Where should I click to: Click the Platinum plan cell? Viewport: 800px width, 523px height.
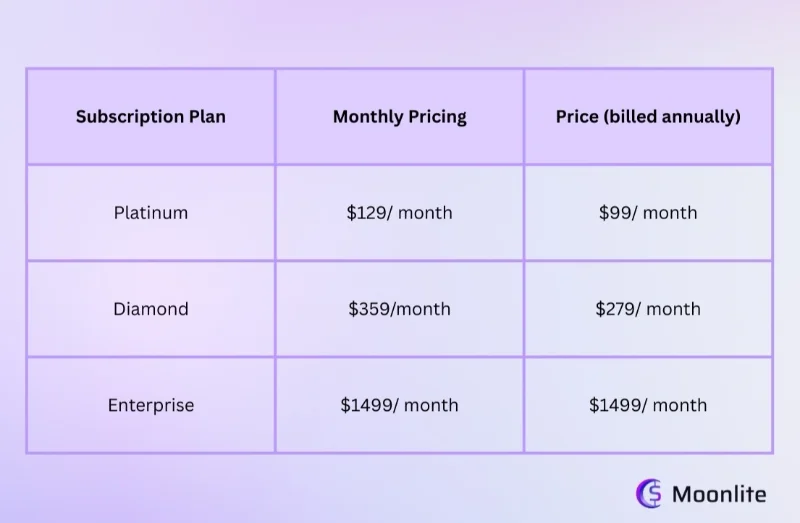point(151,213)
